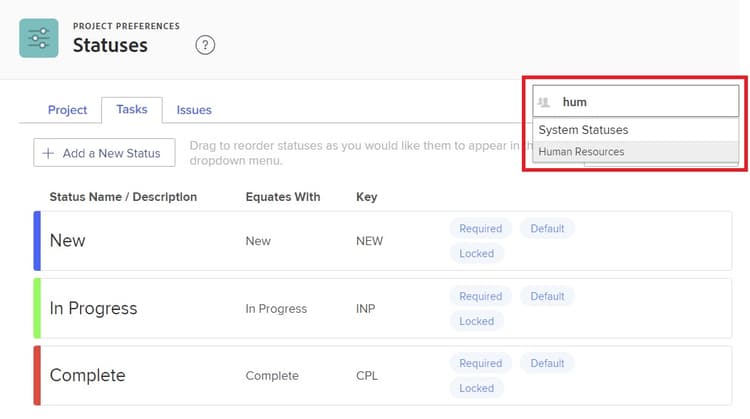Open the Issues tab
Screen dimensions: 750x419
tap(194, 110)
